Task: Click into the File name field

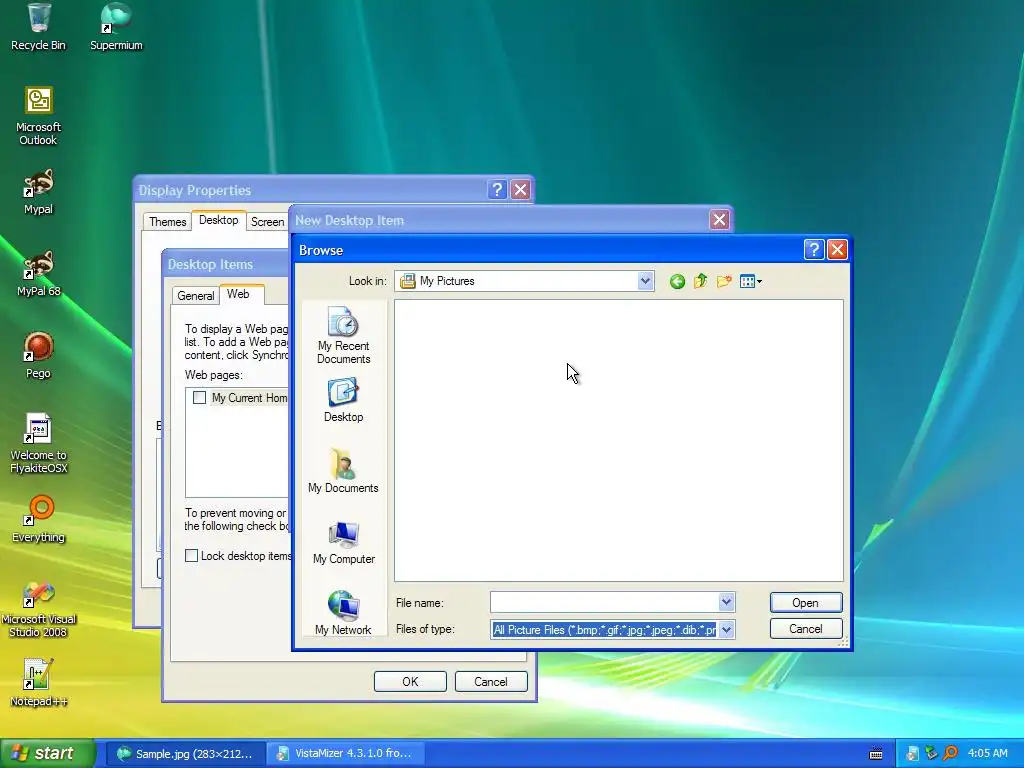Action: pyautogui.click(x=605, y=602)
